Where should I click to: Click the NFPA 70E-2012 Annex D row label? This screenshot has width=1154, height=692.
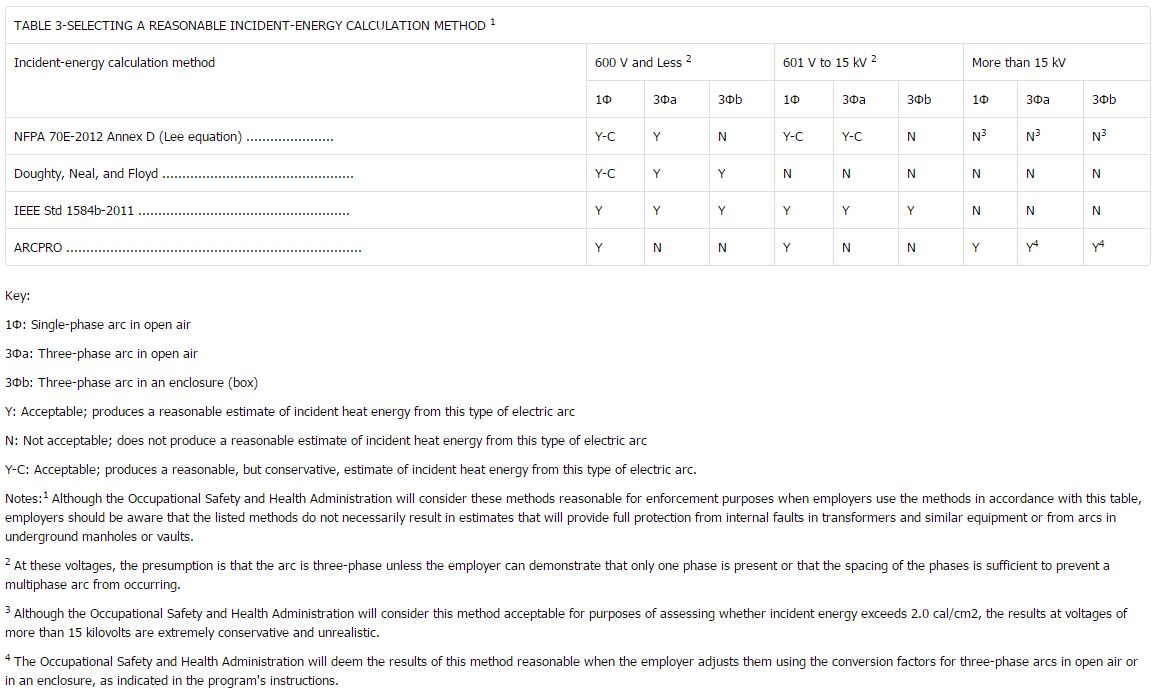tap(128, 137)
